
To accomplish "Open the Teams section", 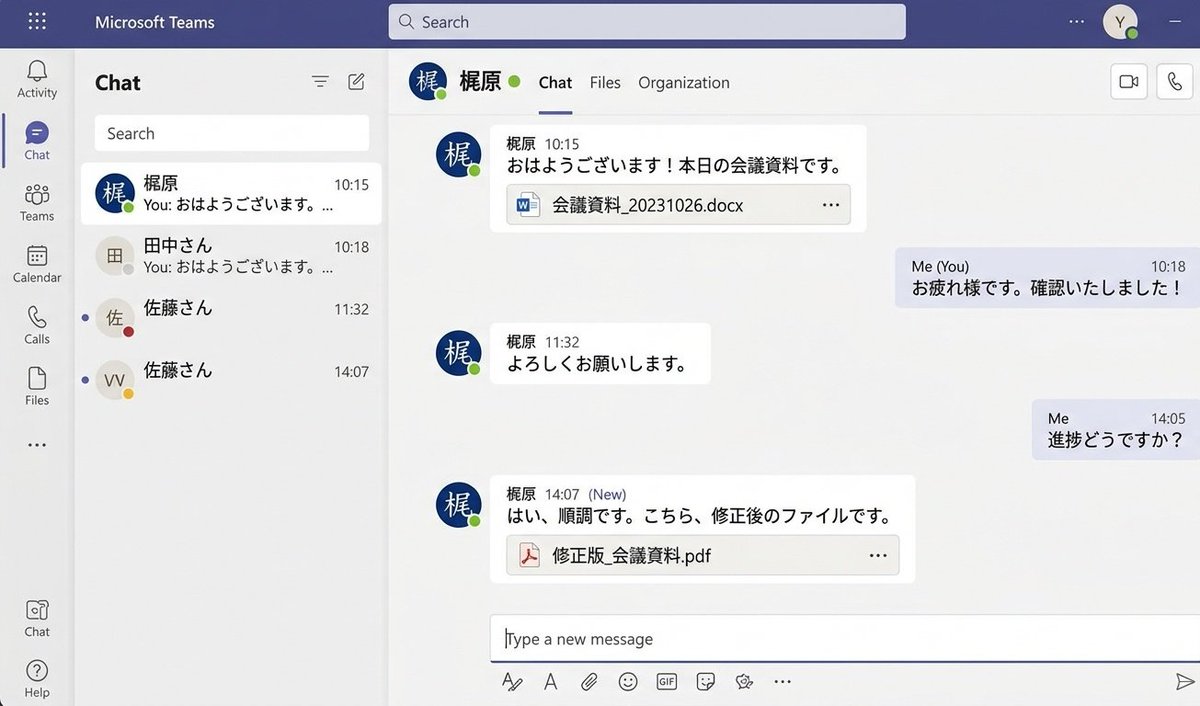I will [x=37, y=202].
